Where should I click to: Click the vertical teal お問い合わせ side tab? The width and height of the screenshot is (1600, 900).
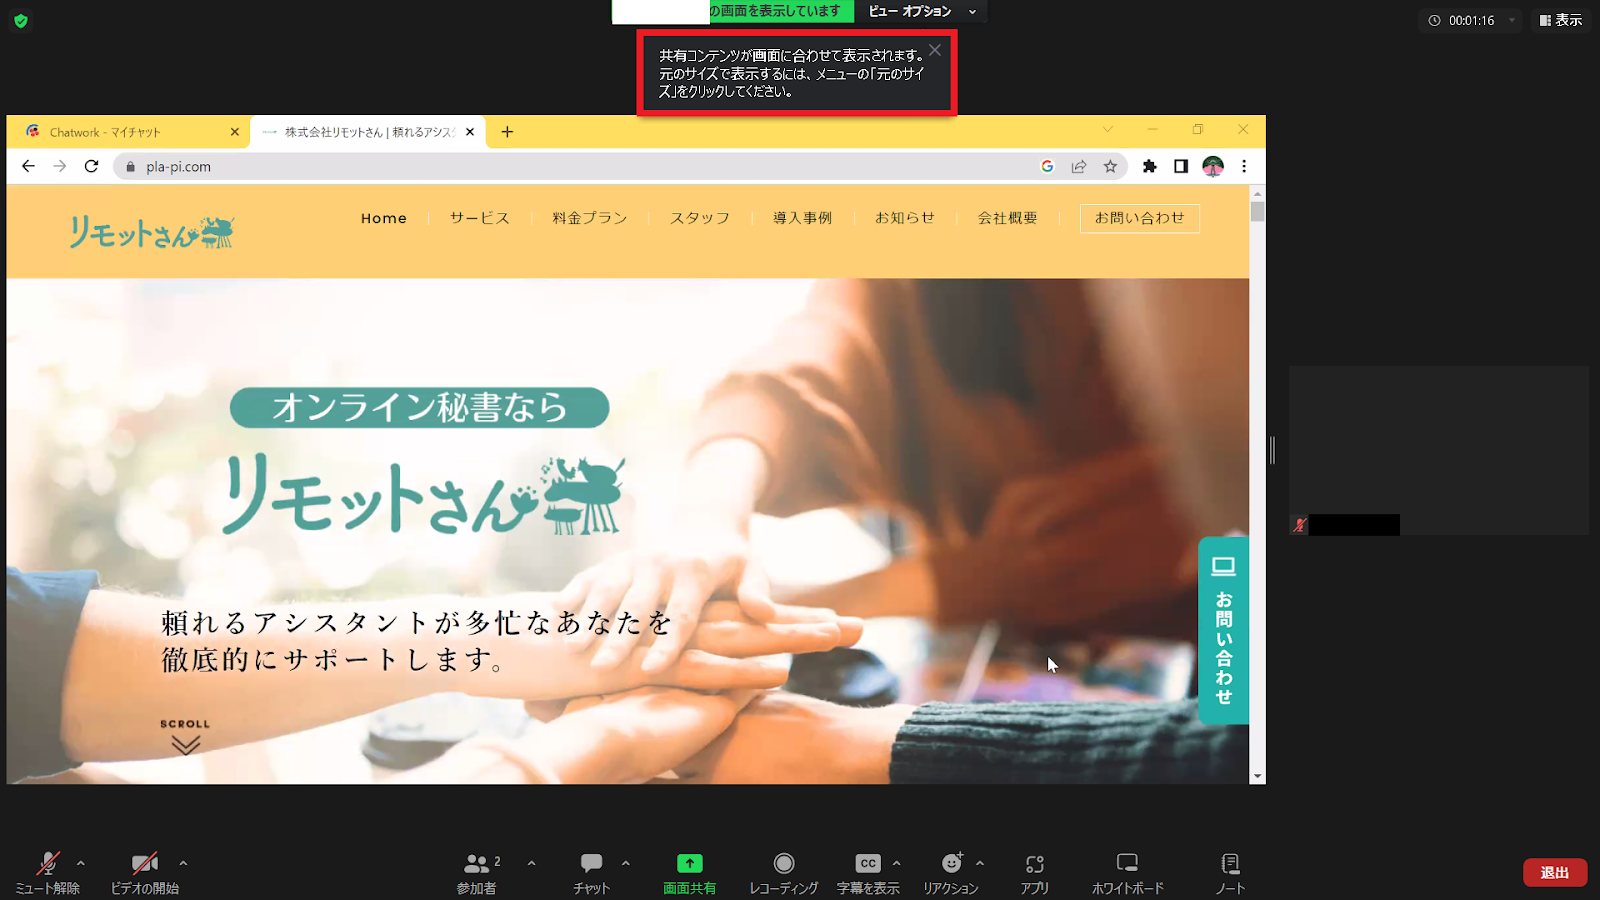pyautogui.click(x=1224, y=630)
